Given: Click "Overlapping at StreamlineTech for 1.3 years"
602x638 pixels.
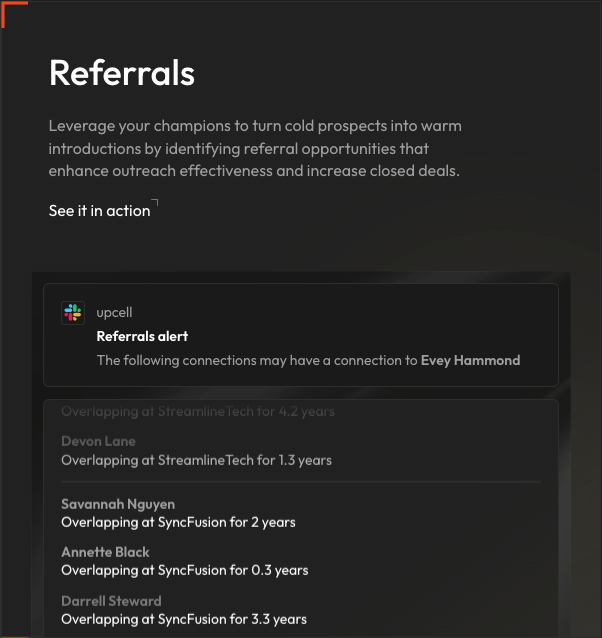Looking at the screenshot, I should [196, 461].
